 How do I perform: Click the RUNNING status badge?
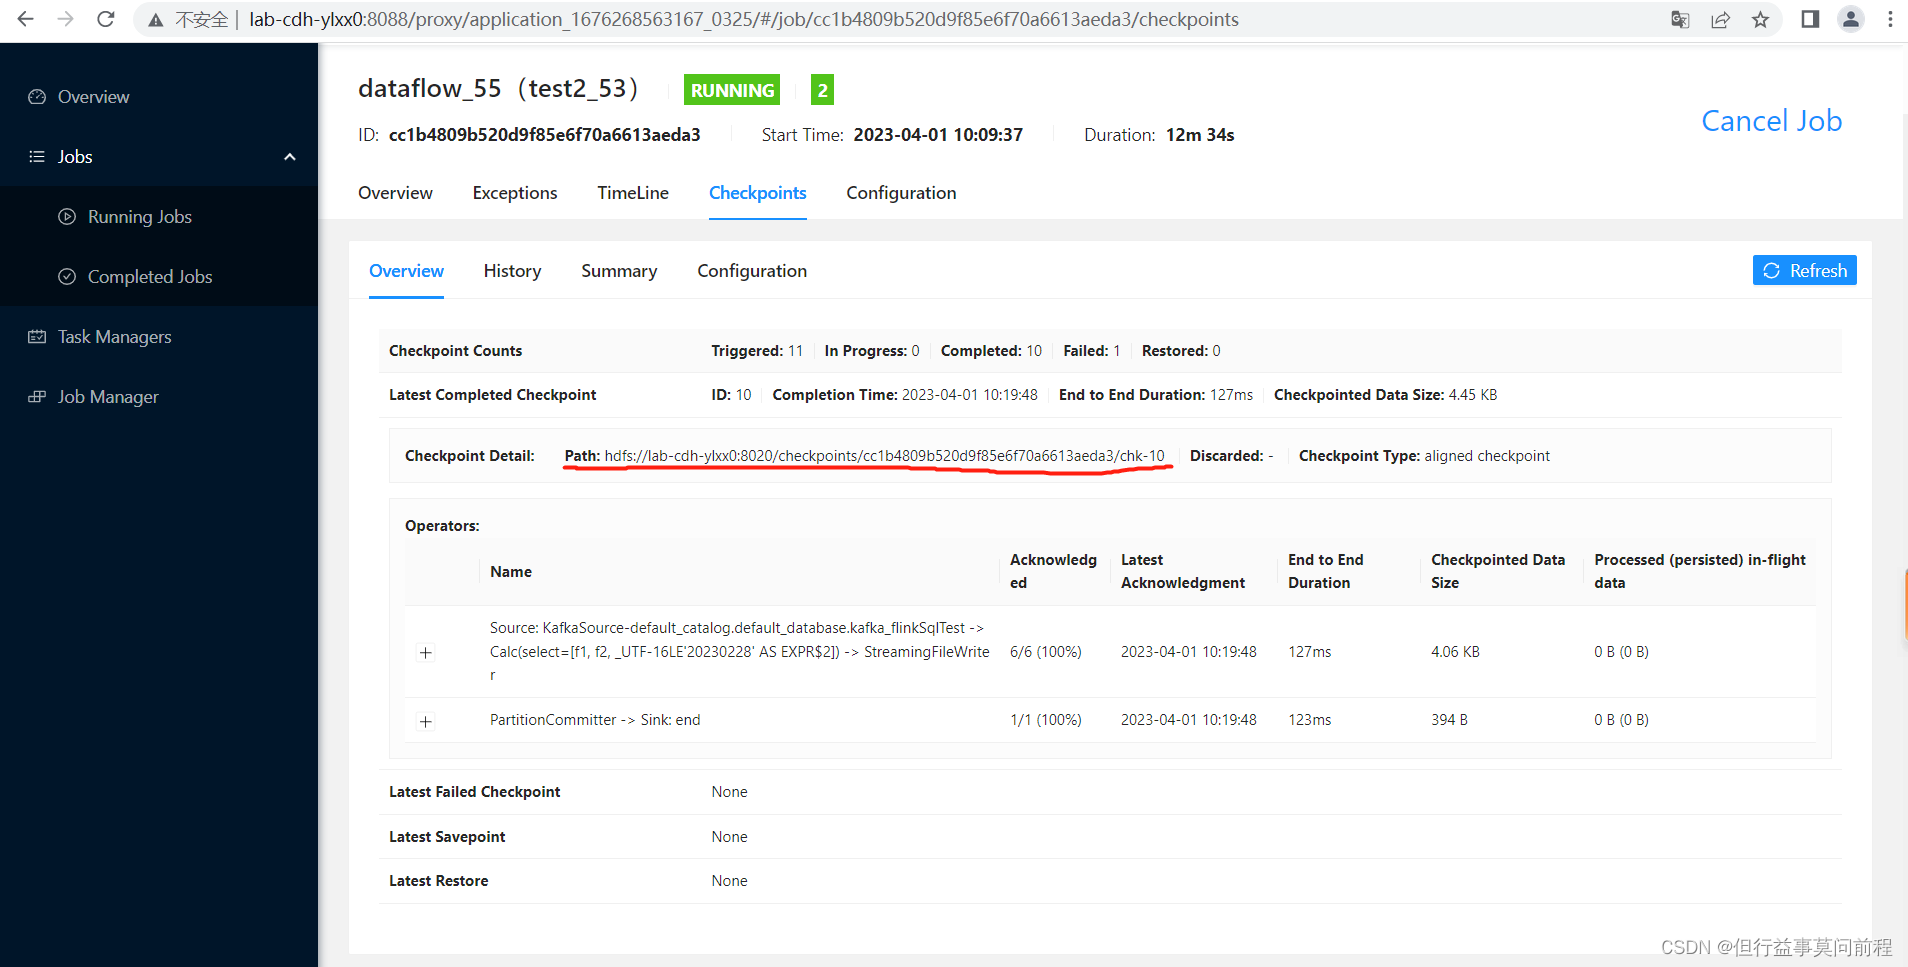[732, 90]
